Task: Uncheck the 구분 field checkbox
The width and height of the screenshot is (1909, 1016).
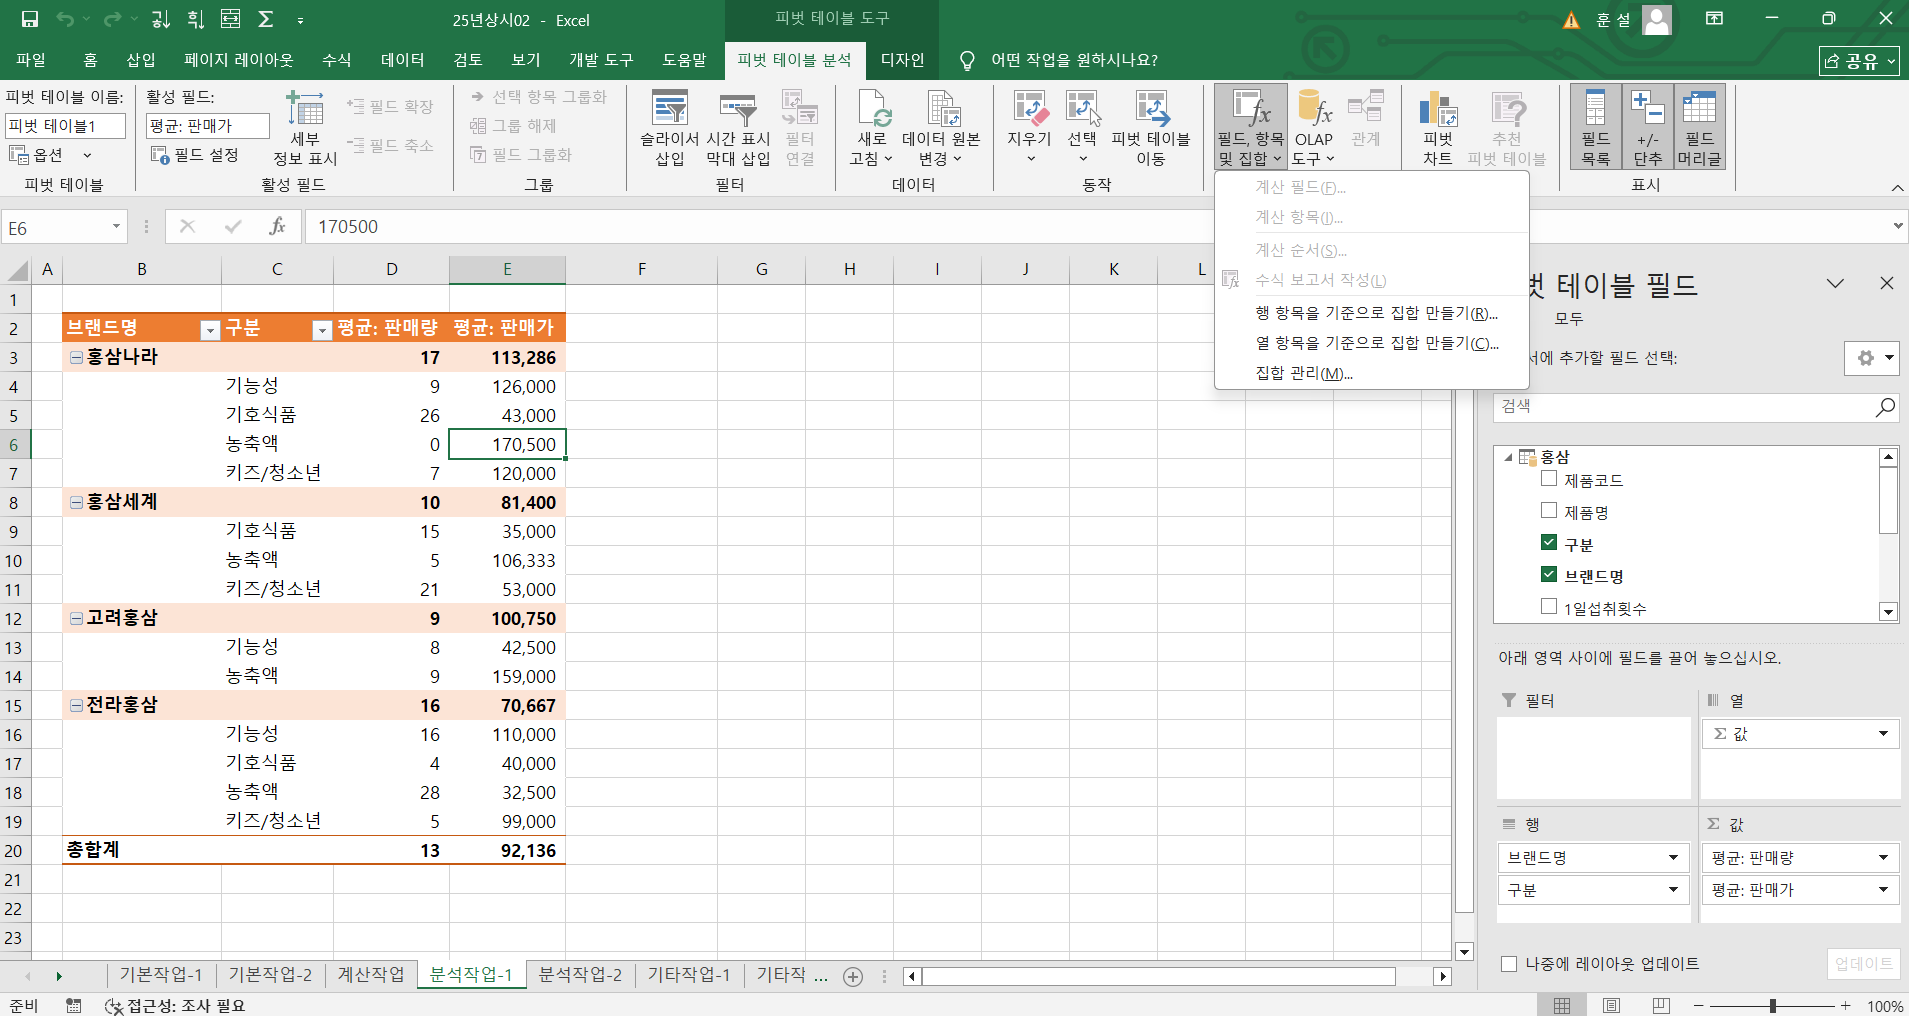Action: [1549, 543]
